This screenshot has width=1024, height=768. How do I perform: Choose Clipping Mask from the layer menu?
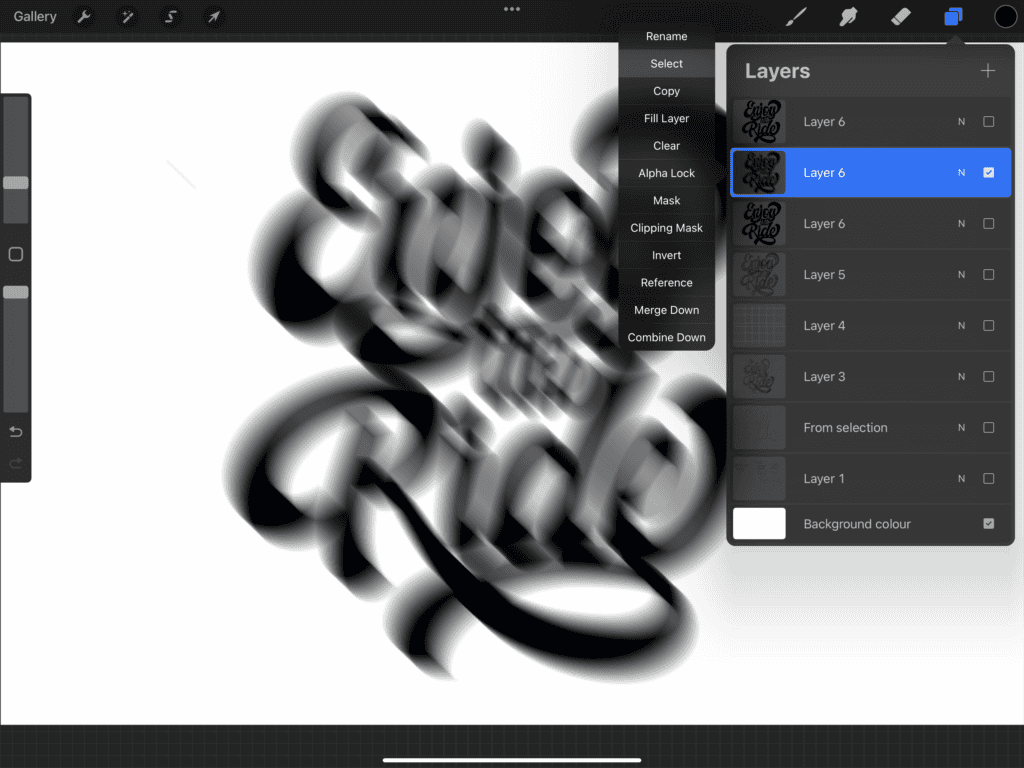[x=666, y=228]
